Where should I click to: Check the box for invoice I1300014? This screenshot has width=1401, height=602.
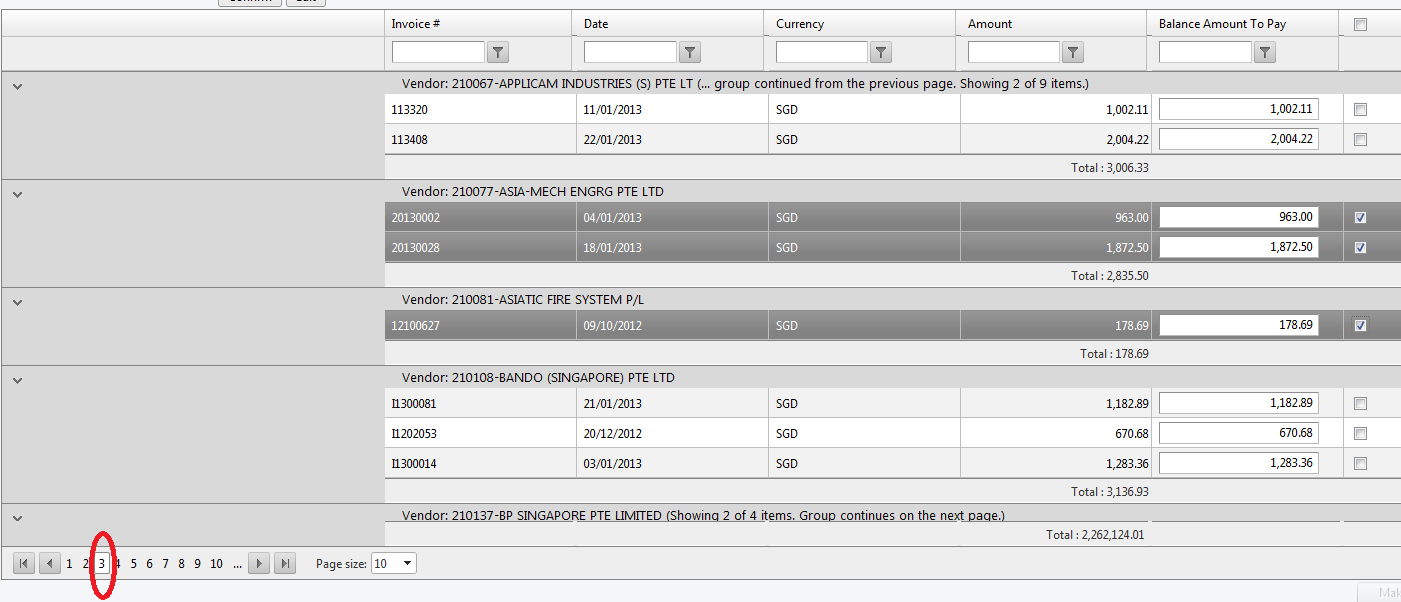1360,464
